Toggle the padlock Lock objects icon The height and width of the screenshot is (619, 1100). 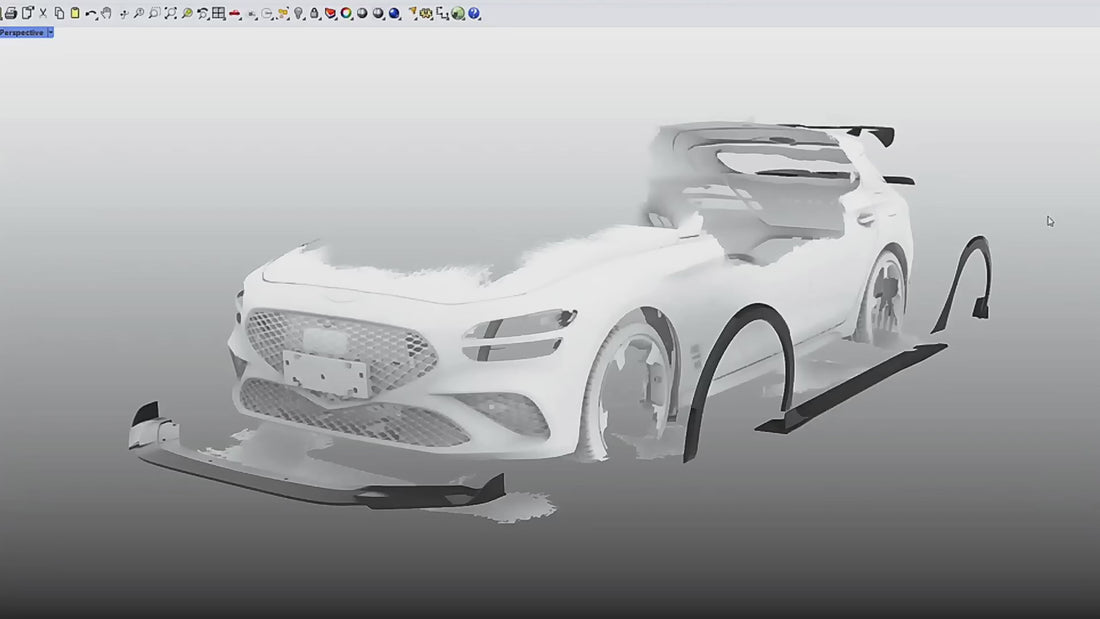click(314, 13)
